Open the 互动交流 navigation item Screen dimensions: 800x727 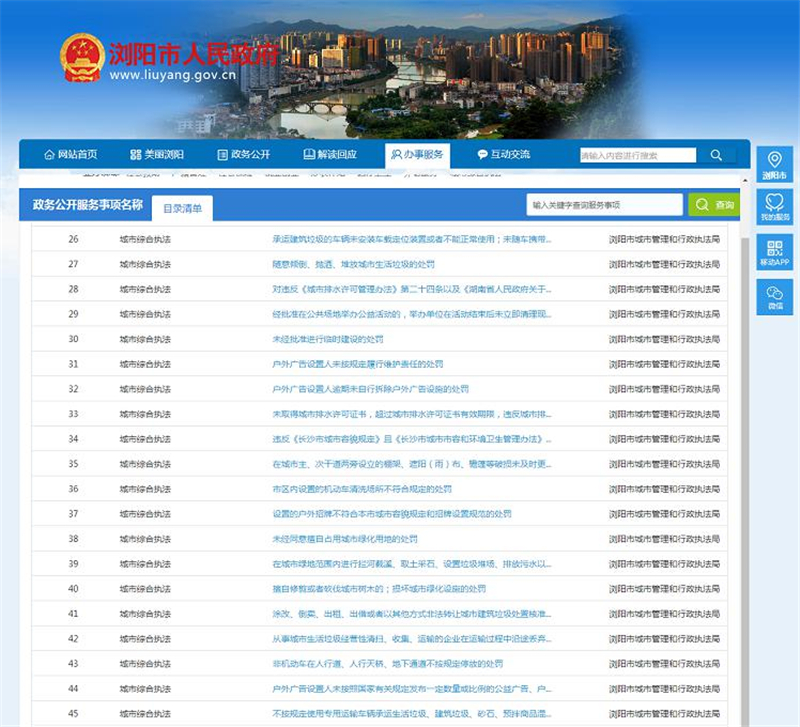pyautogui.click(x=504, y=155)
